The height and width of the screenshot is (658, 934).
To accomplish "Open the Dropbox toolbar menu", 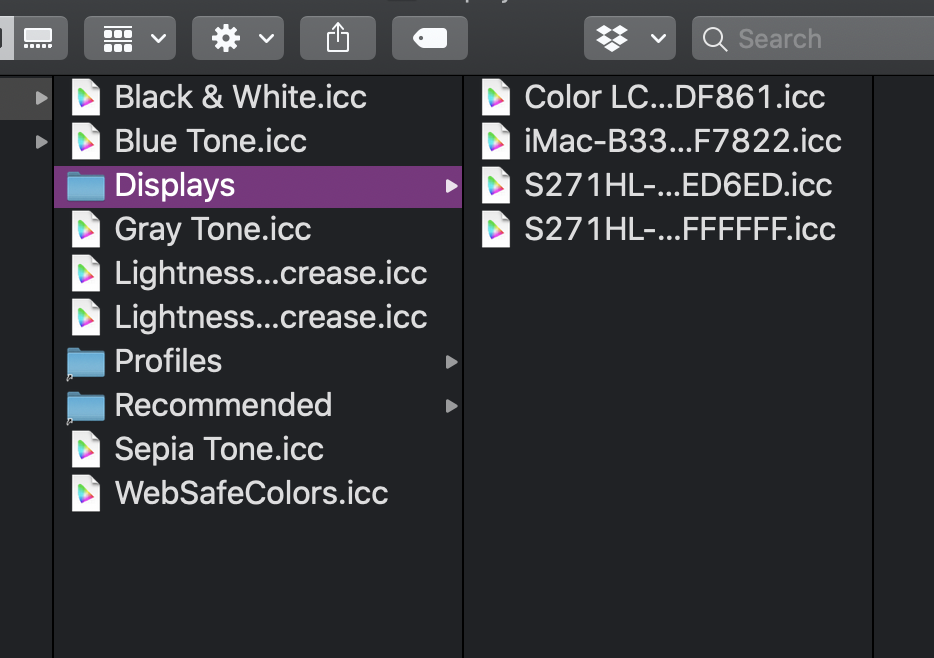I will pos(630,38).
